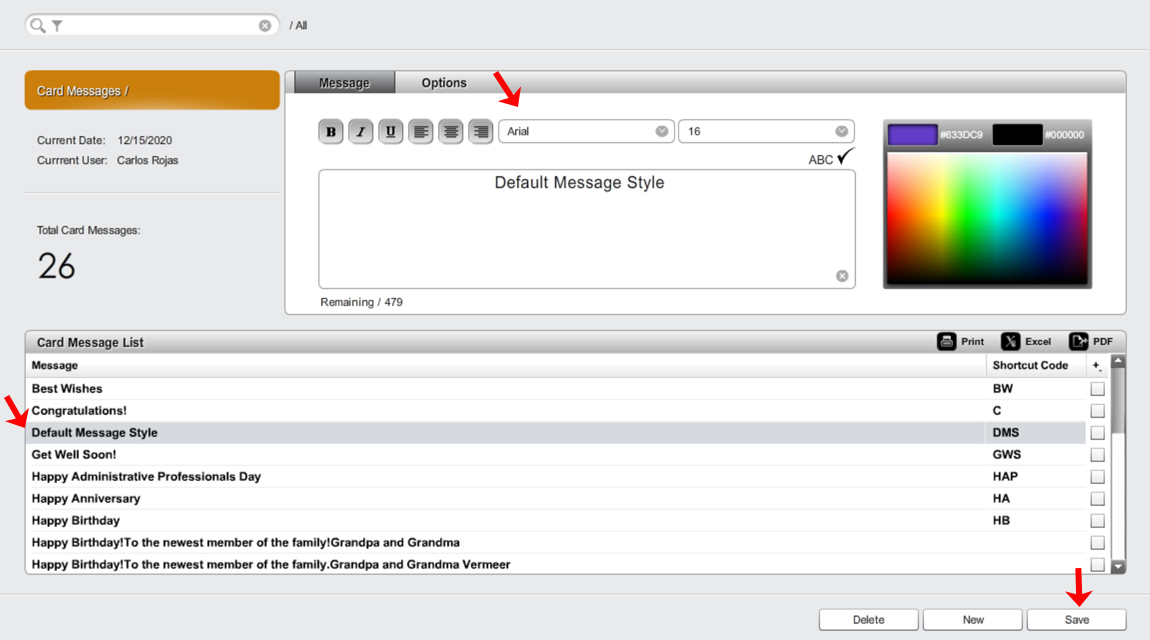The image size is (1150, 640).
Task: Click the search magnifier icon
Action: 37,26
